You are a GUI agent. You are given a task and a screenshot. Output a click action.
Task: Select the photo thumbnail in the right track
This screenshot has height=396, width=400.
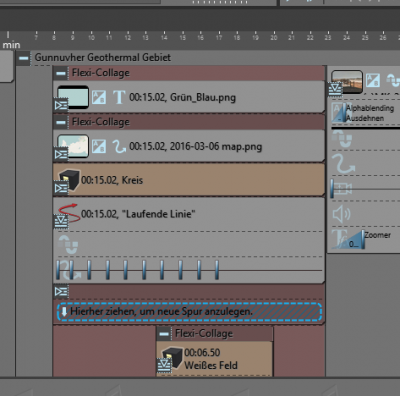347,82
